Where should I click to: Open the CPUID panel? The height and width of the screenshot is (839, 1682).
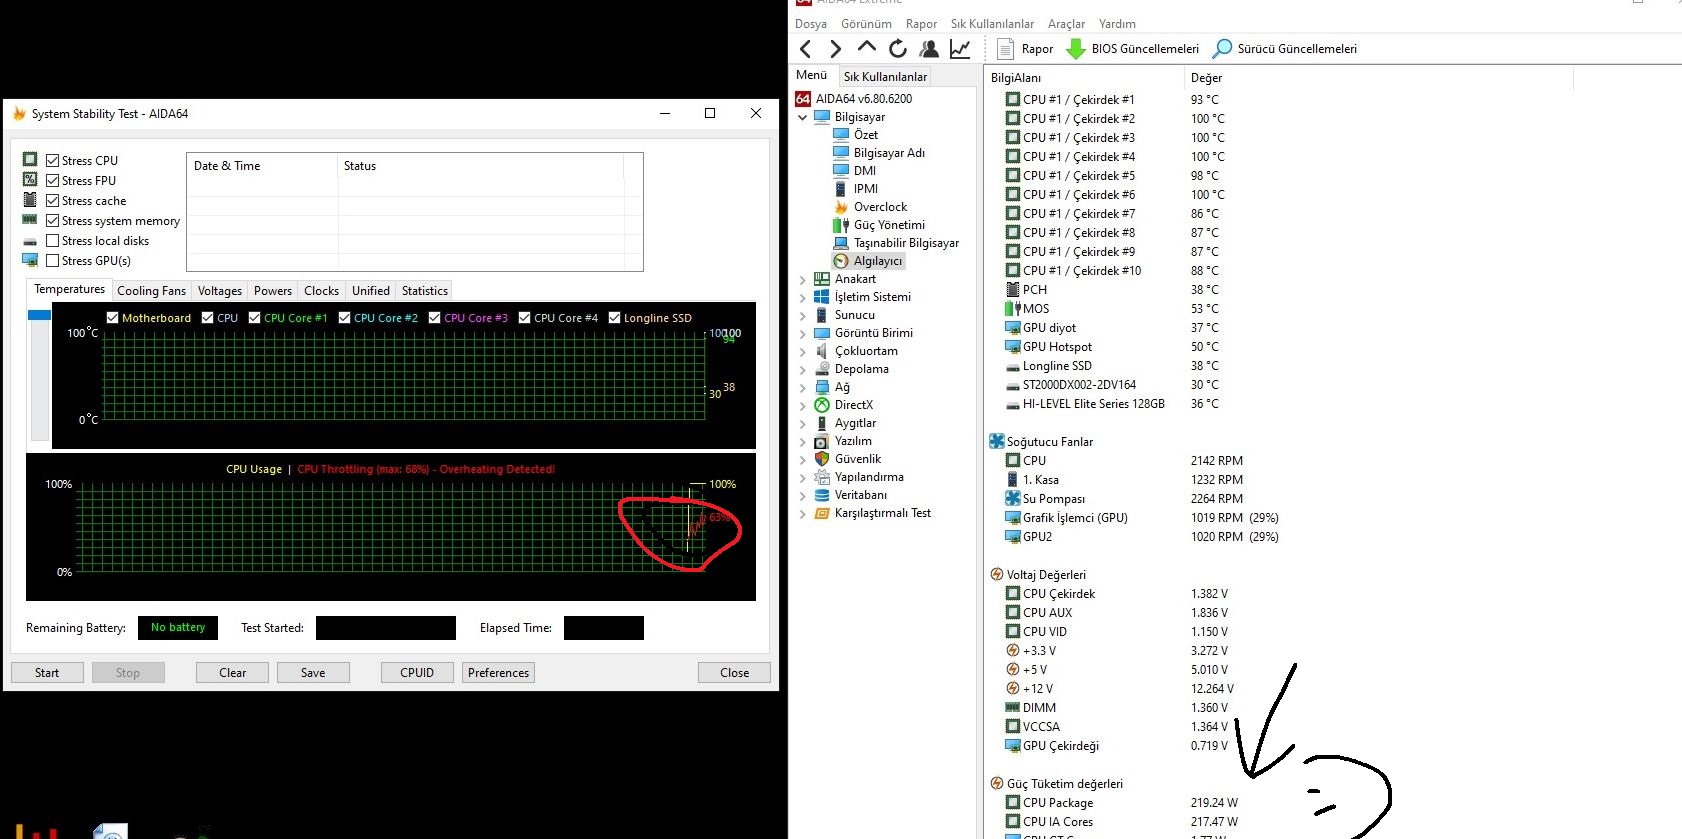tap(417, 673)
